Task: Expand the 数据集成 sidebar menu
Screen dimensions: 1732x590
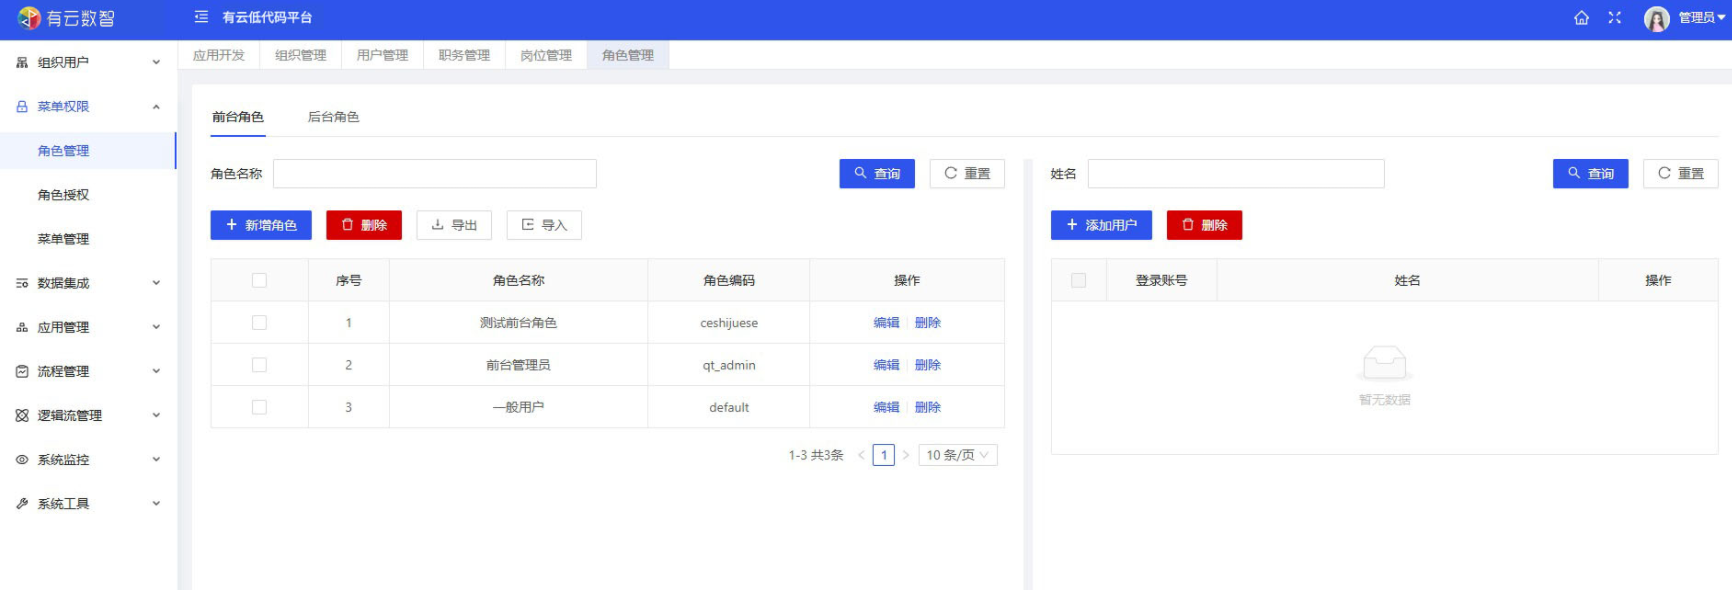Action: tap(88, 283)
